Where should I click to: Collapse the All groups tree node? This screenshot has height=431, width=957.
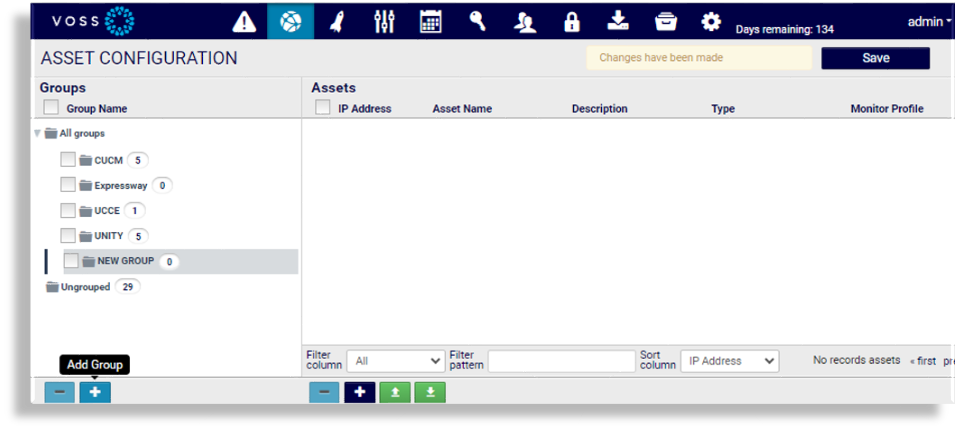[38, 133]
